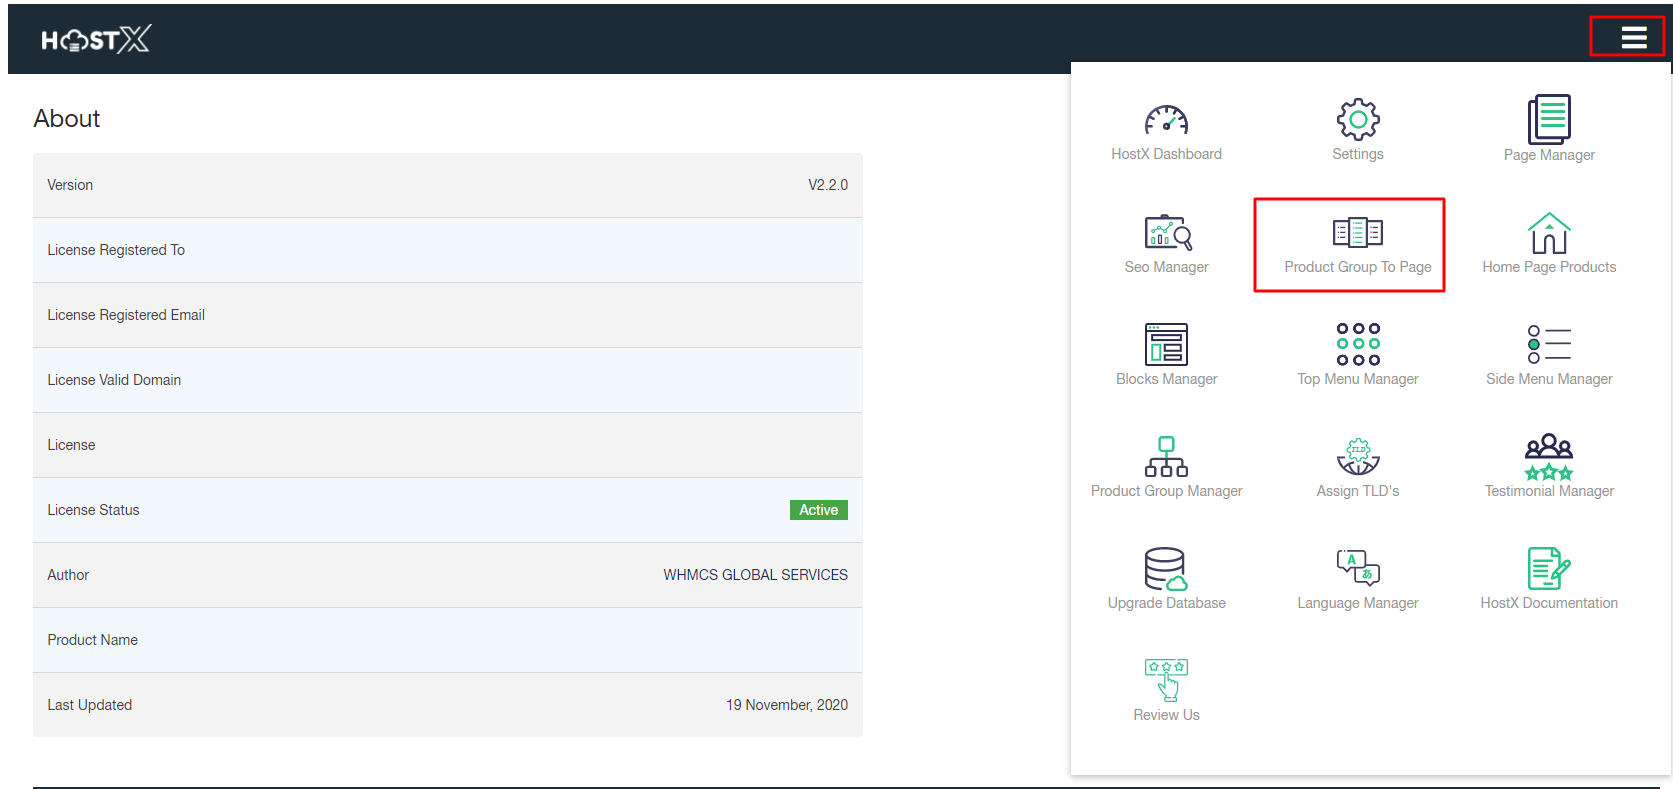Click the Active license status badge
The height and width of the screenshot is (789, 1673).
pyautogui.click(x=818, y=510)
